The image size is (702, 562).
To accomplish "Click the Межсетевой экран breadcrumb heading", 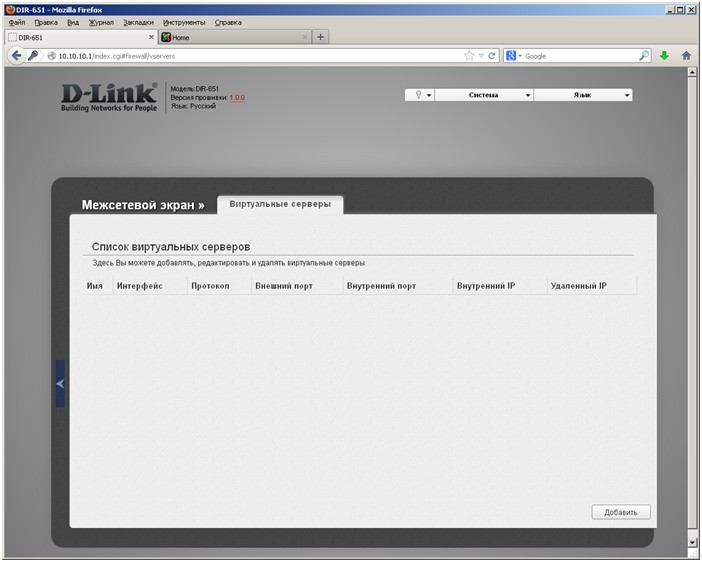I will 143,205.
